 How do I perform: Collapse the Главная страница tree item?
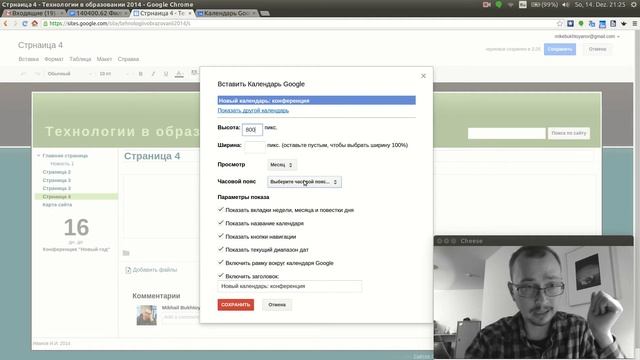point(39,156)
